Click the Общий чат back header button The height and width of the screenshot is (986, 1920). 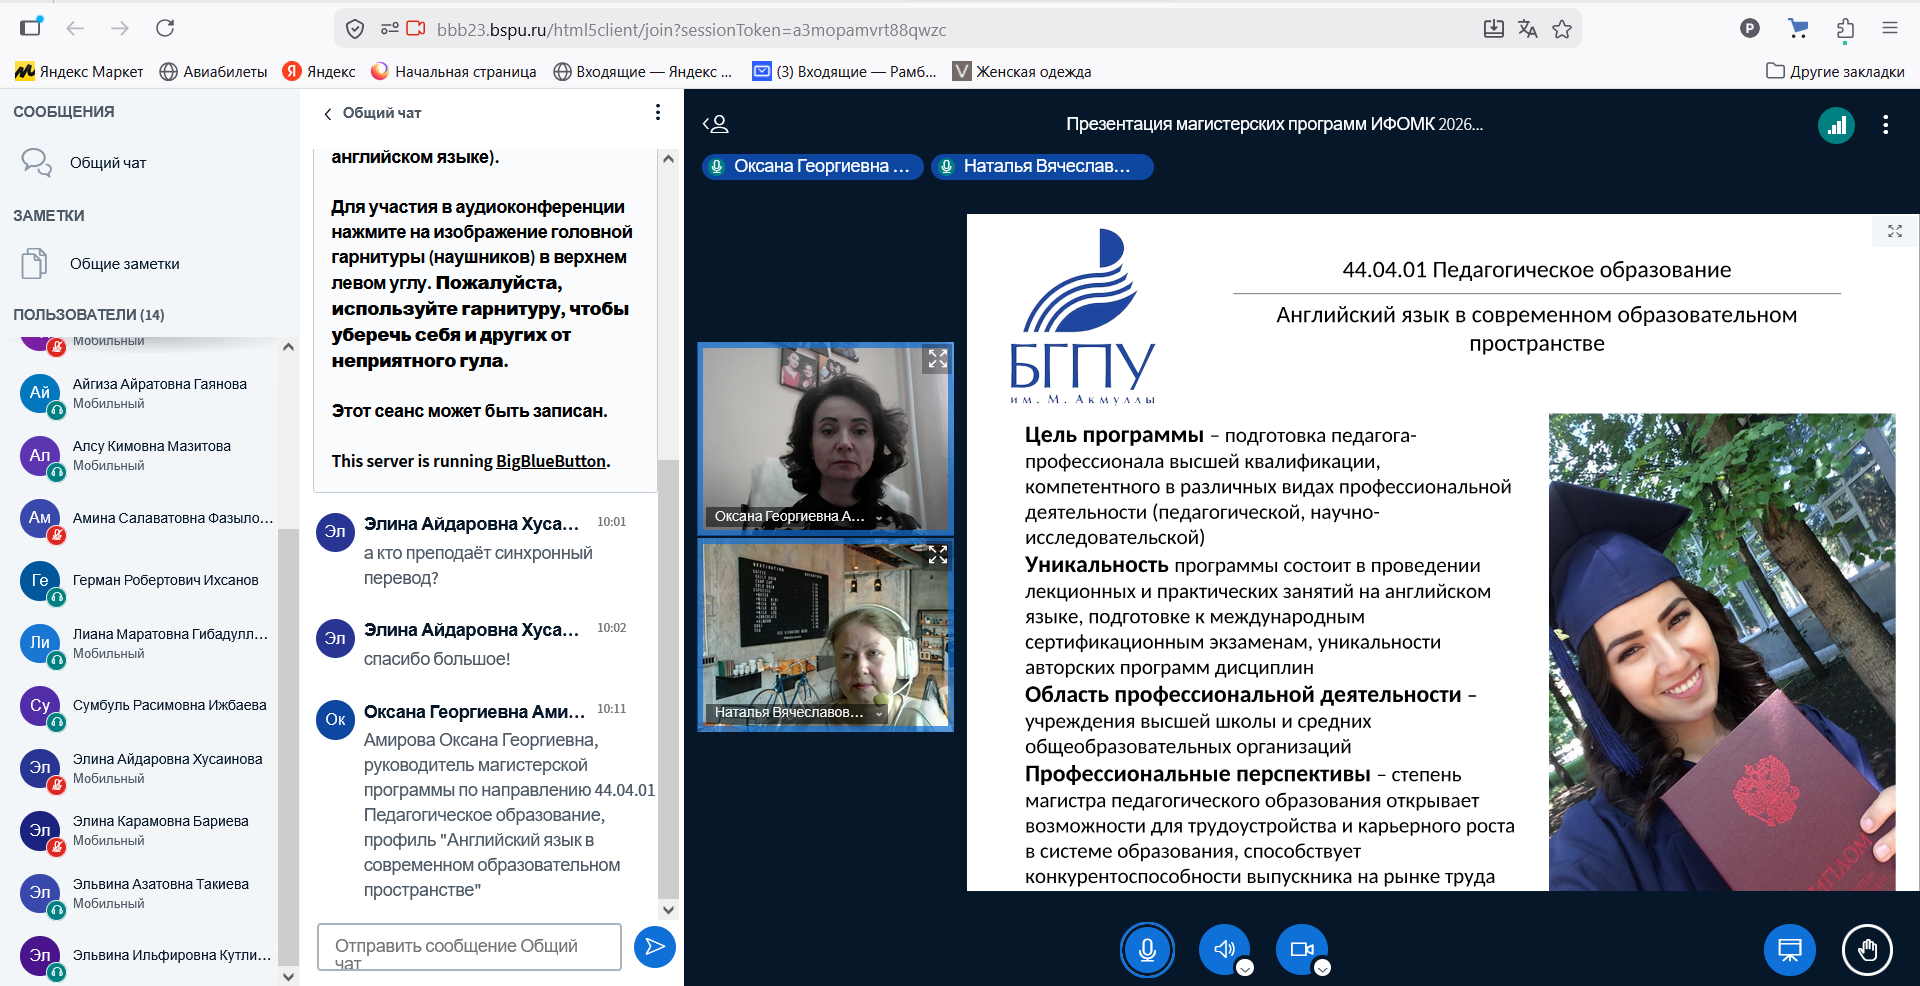[x=372, y=113]
